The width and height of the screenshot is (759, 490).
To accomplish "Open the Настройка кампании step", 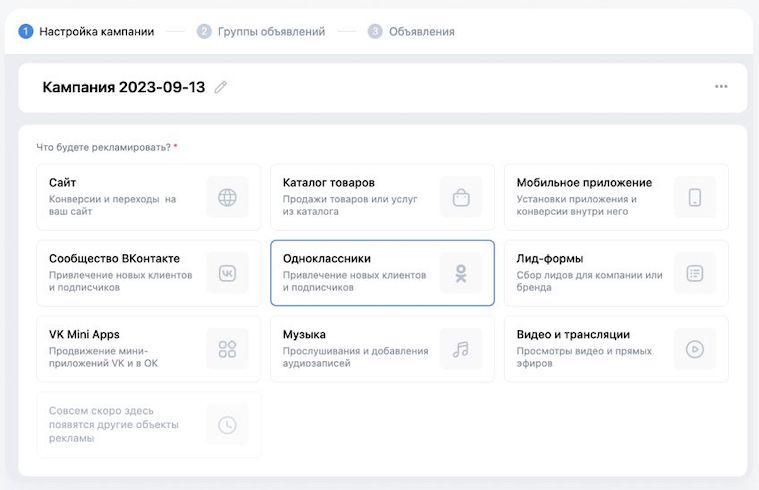I will [97, 31].
